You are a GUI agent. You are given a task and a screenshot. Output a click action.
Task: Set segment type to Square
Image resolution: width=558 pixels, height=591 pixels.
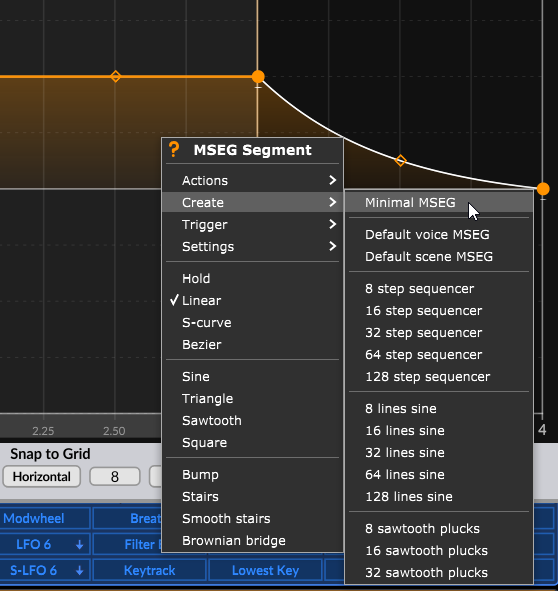(252, 442)
